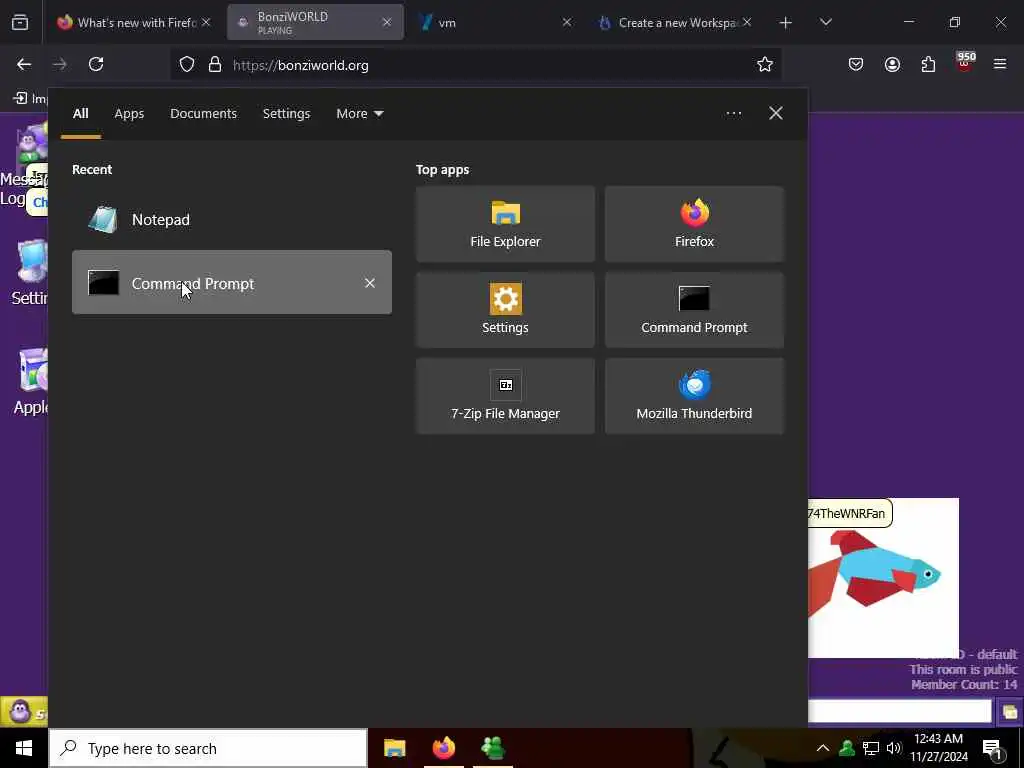
Task: Click Firefox icon in taskbar
Action: pos(443,748)
